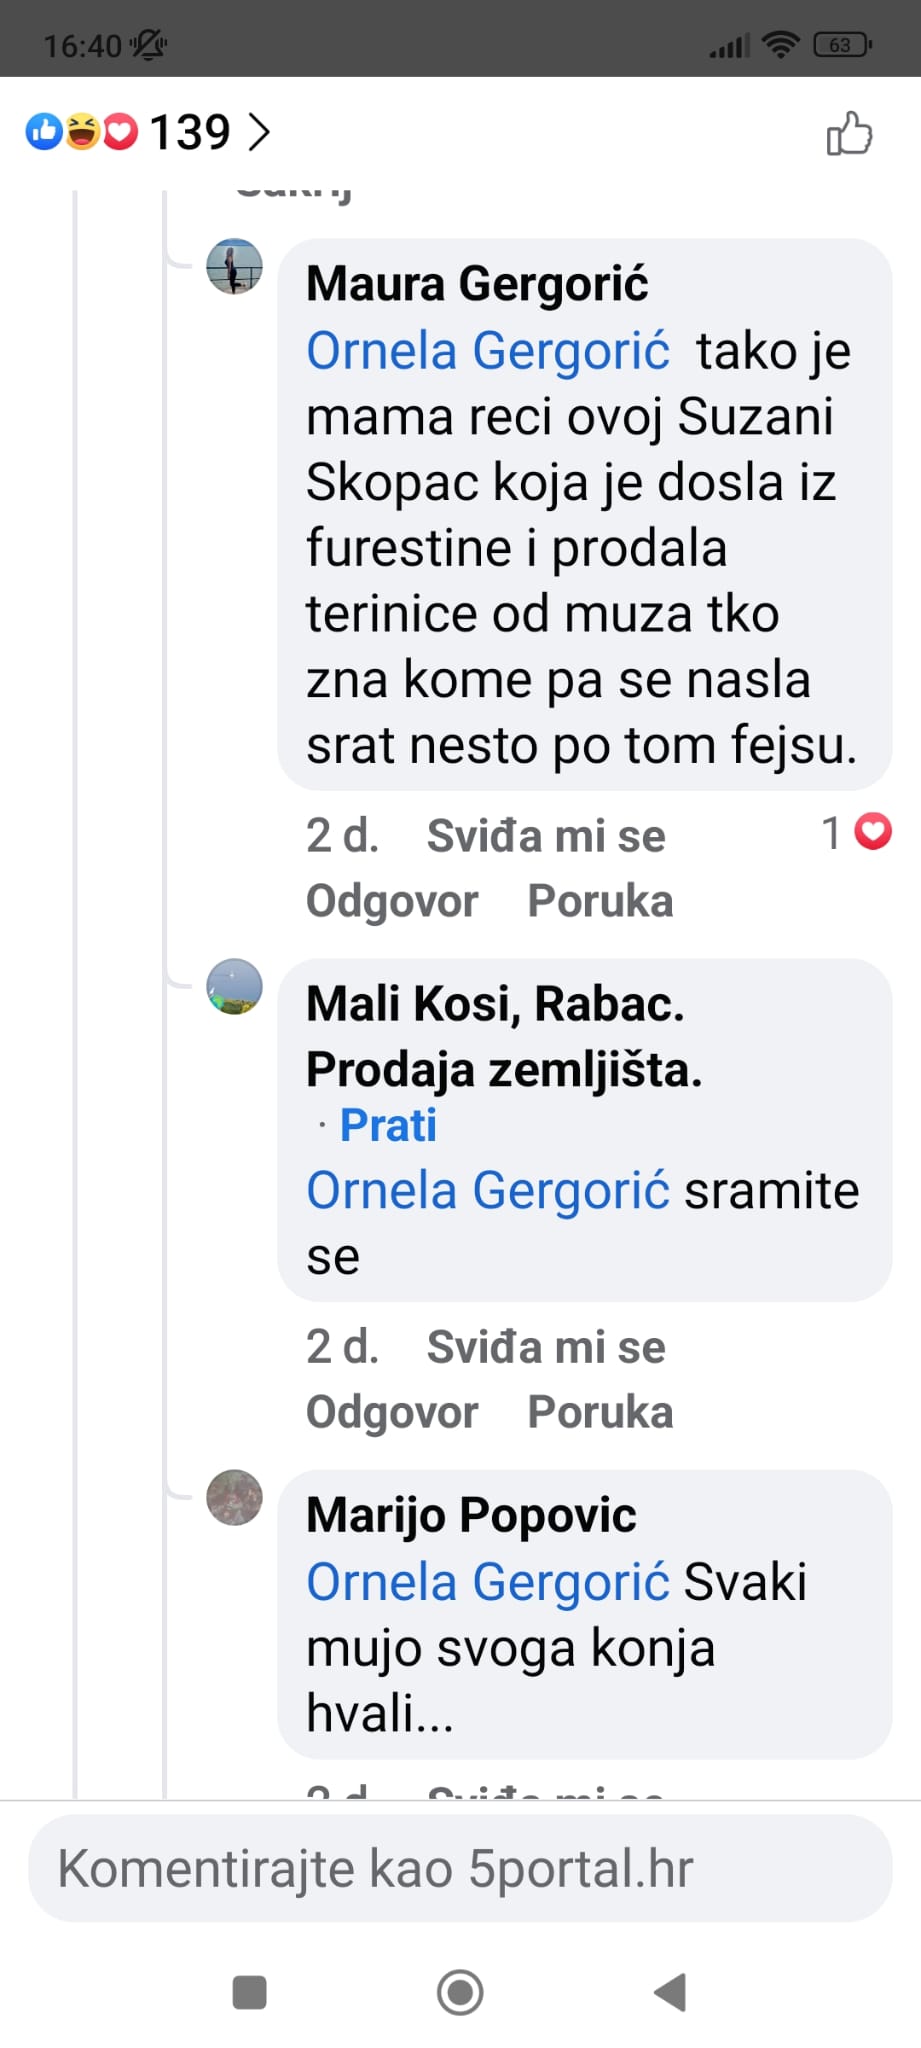Reply to Maura Gergorić's comment via Odgovor
Screen dimensions: 921x2048
[x=392, y=901]
